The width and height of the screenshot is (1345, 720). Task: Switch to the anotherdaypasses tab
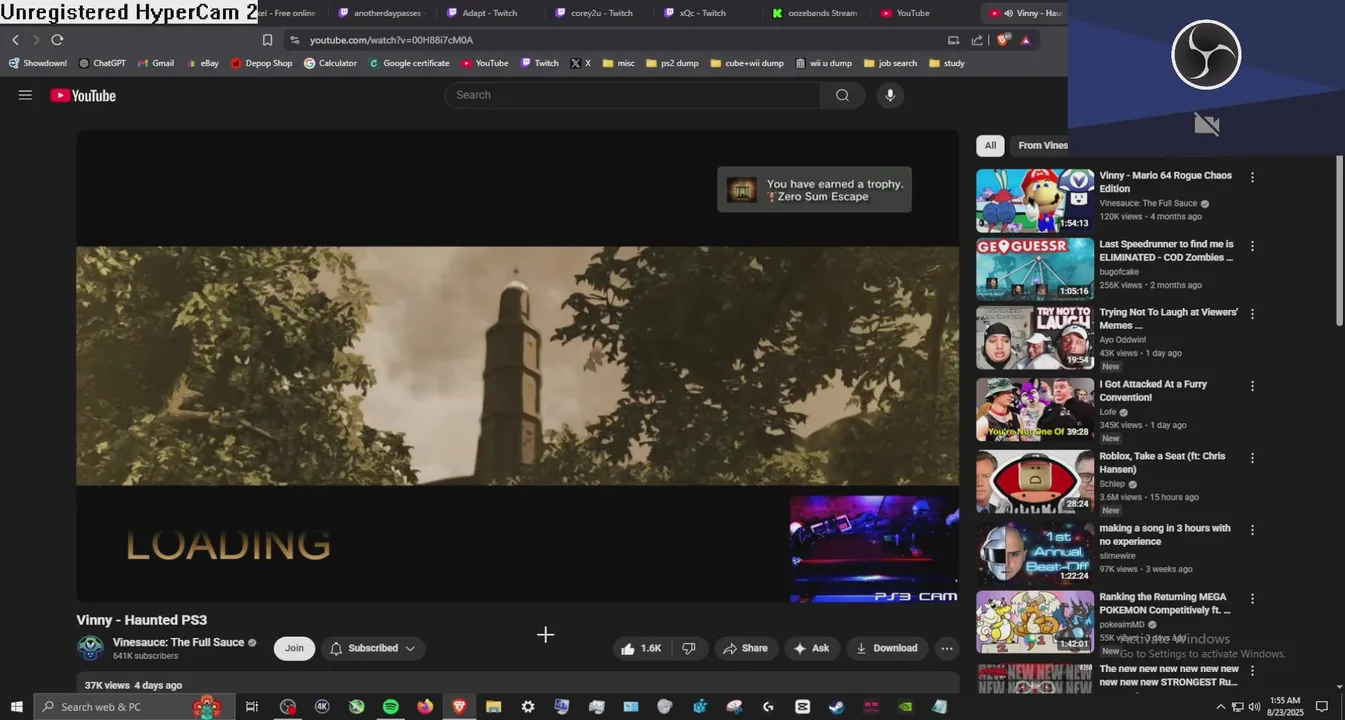coord(381,13)
